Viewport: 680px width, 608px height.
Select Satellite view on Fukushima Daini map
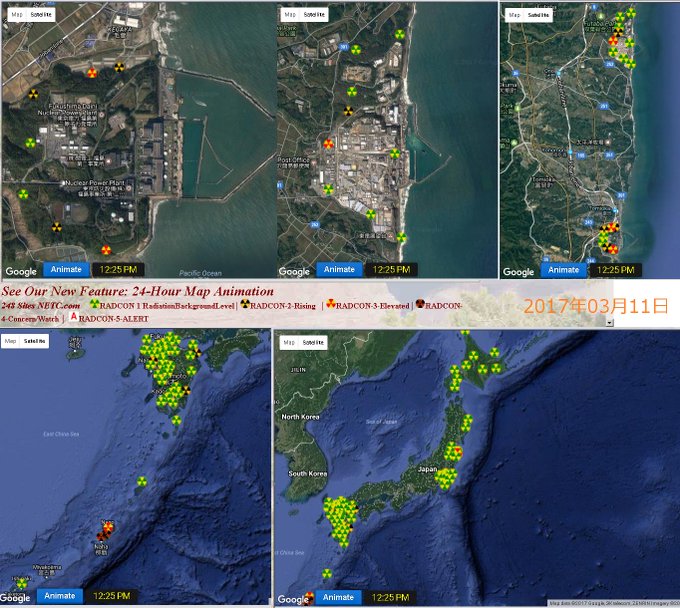[x=41, y=14]
